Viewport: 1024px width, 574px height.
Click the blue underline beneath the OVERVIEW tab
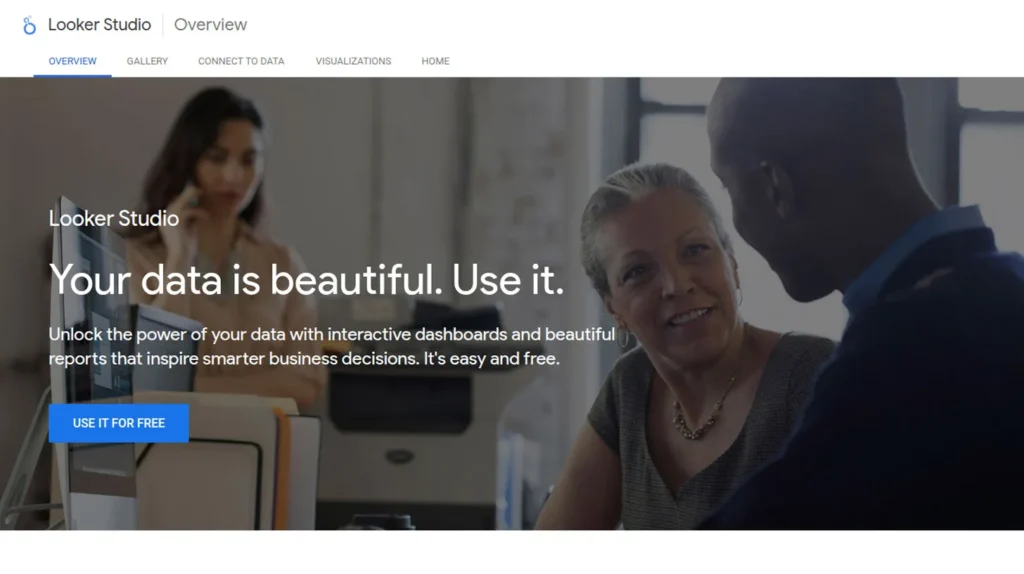click(x=72, y=75)
